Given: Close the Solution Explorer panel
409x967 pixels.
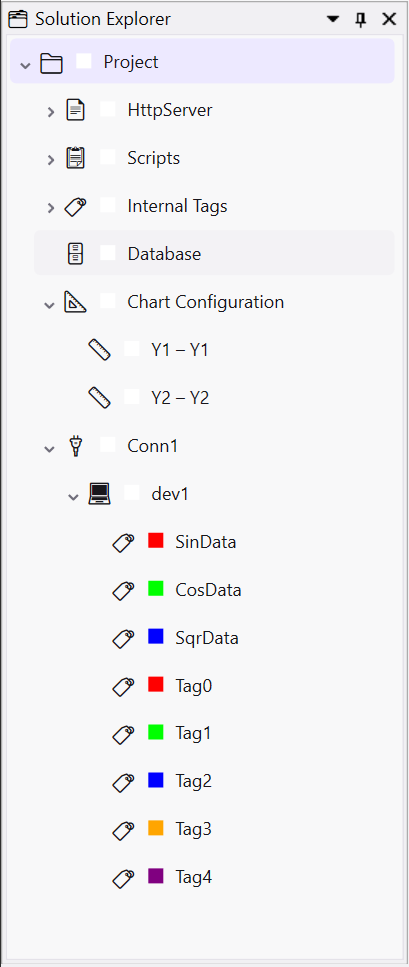Looking at the screenshot, I should click(389, 19).
